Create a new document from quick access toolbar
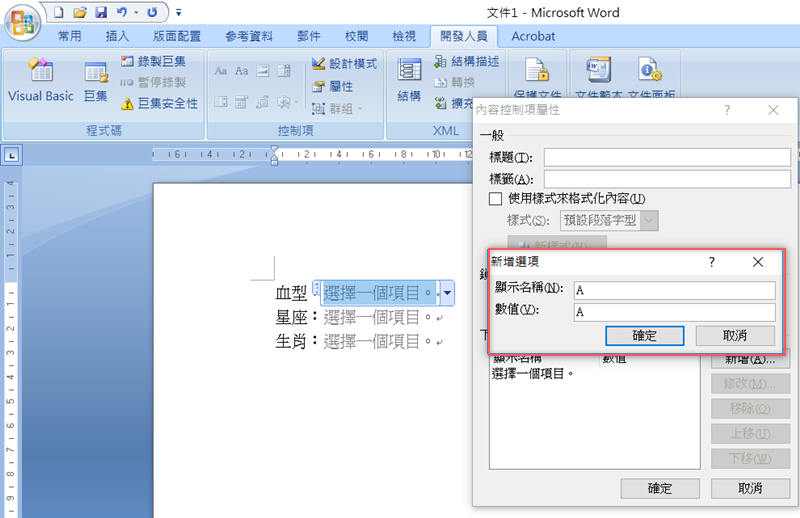 tap(59, 12)
